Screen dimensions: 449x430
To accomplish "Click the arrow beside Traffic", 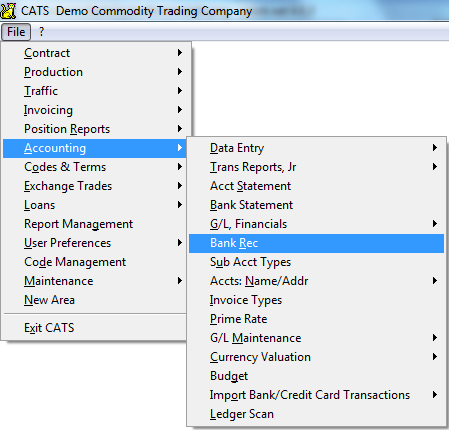I will point(180,91).
